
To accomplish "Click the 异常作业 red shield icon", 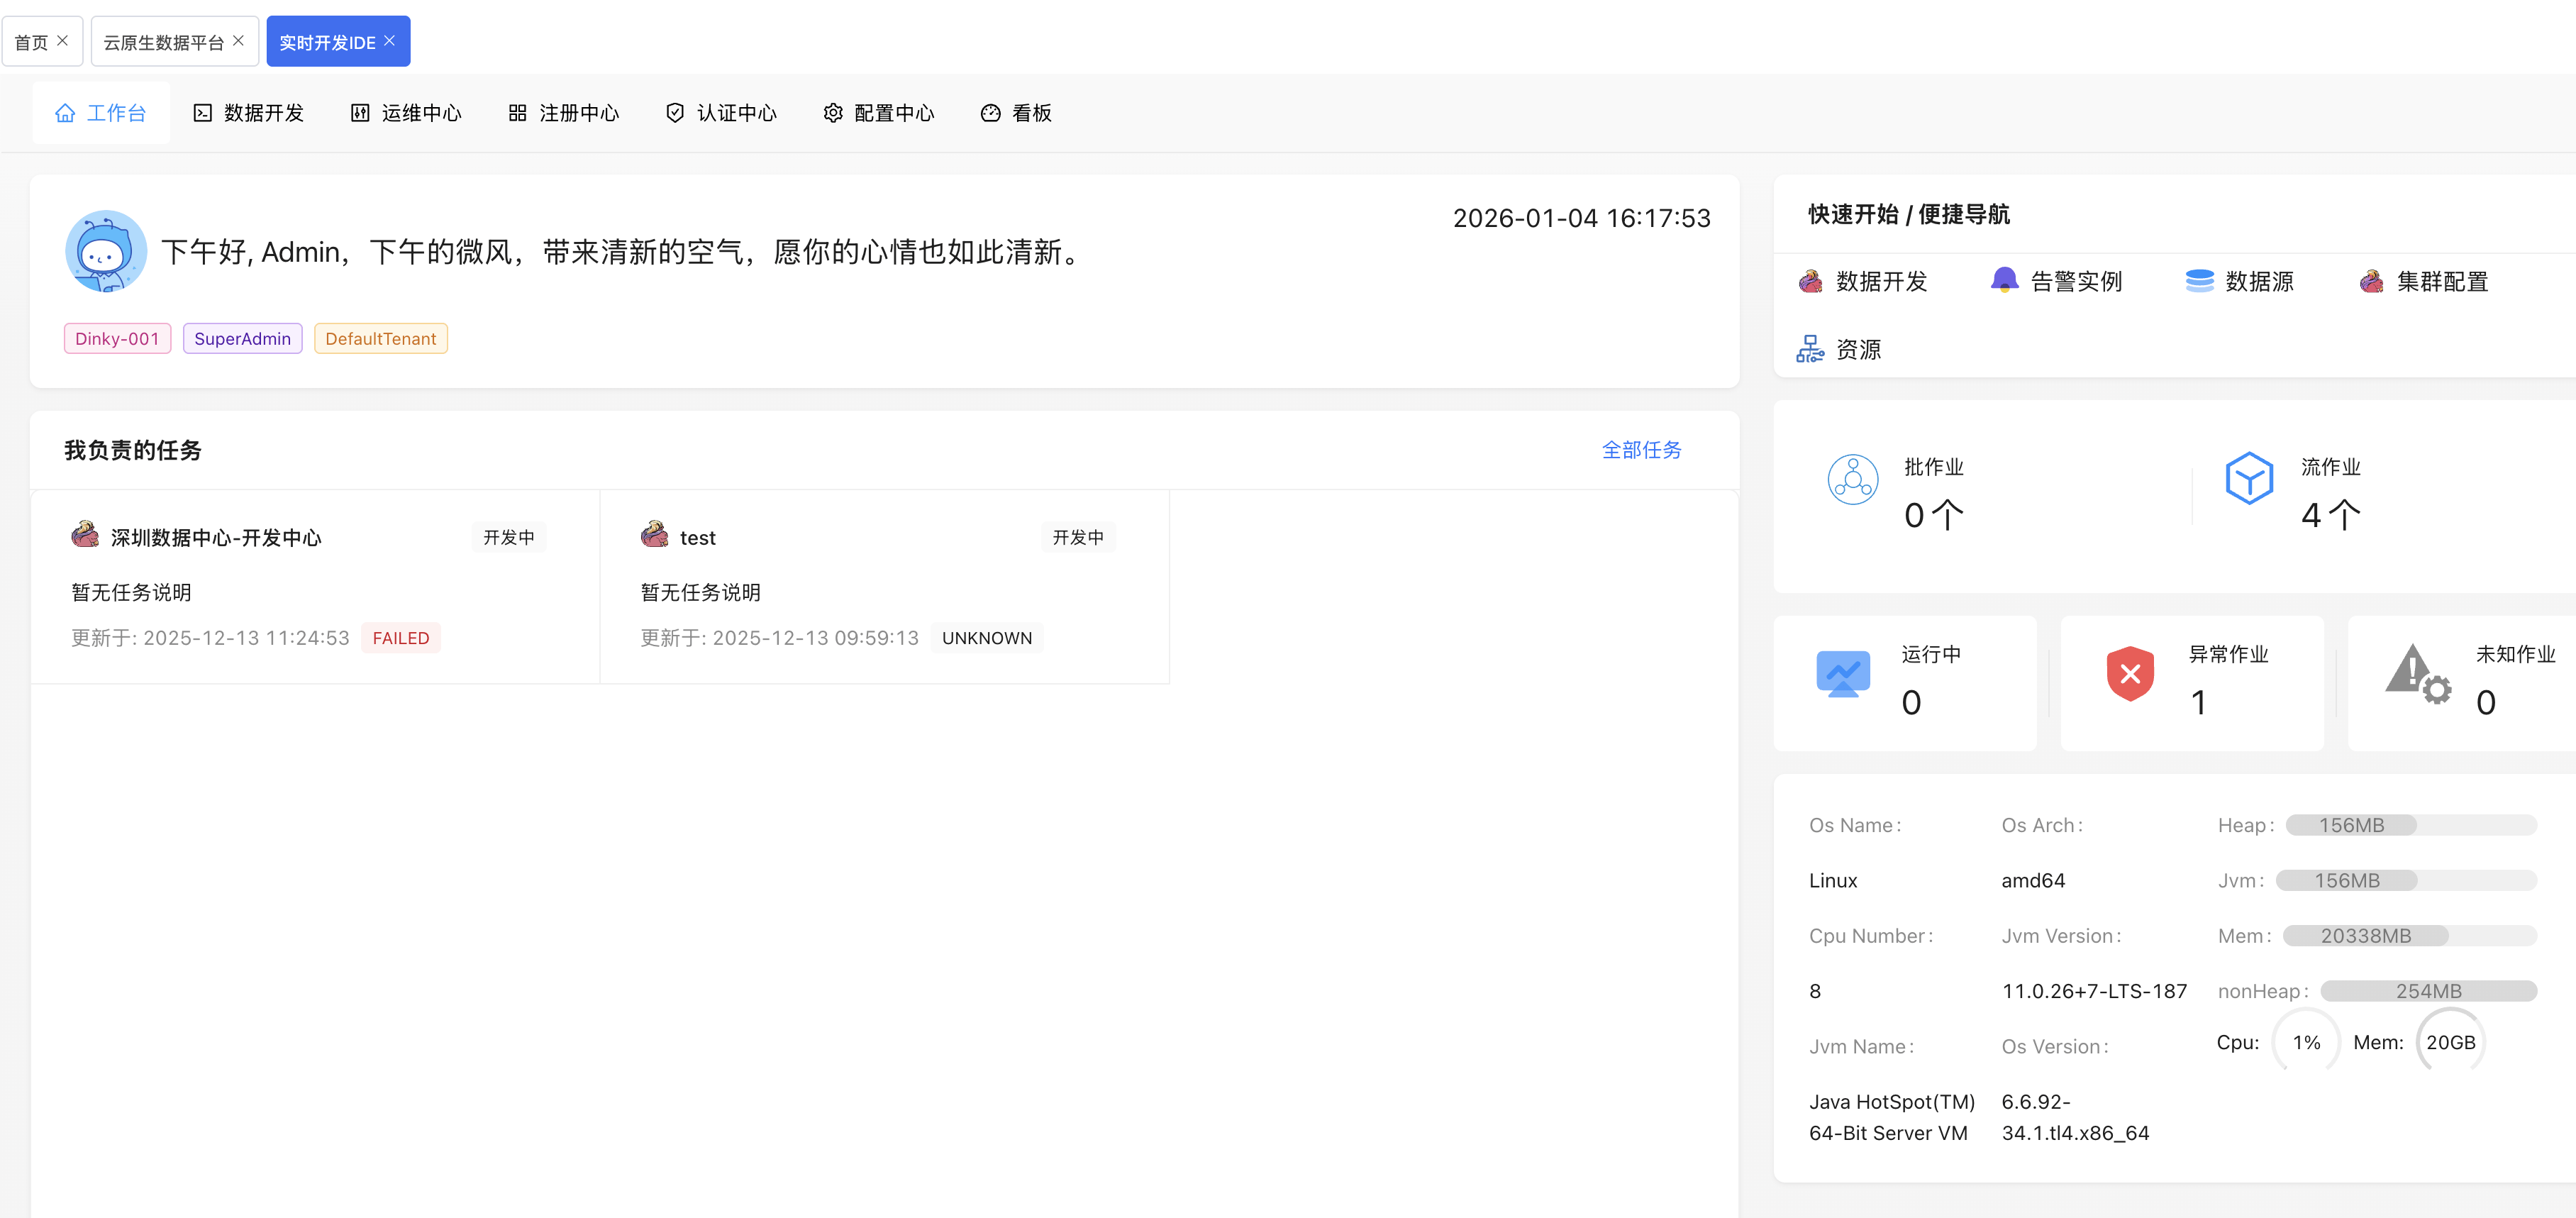I will click(2130, 674).
